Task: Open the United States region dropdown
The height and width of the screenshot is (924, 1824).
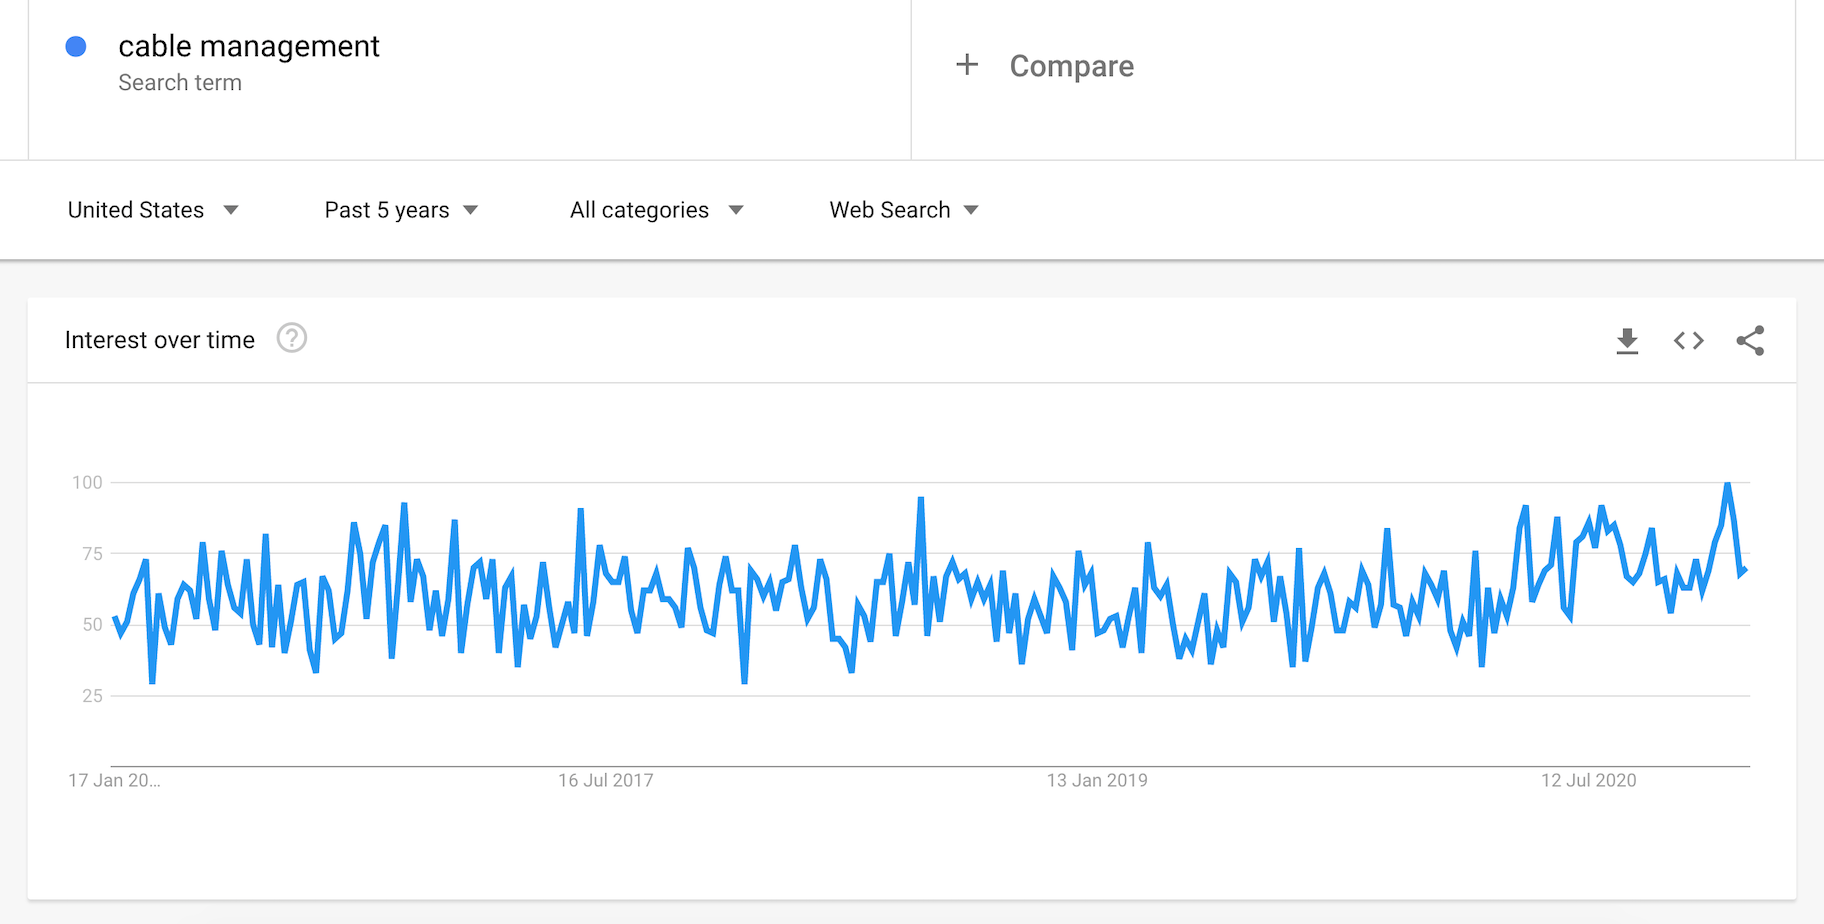Action: 153,210
